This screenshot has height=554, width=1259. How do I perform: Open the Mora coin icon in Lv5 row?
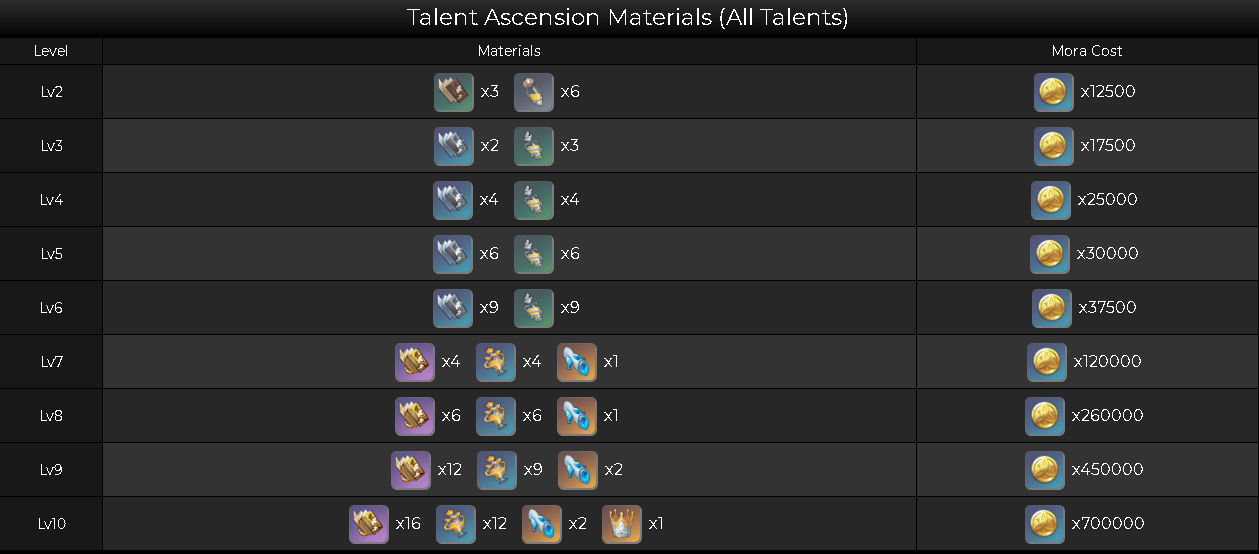1050,254
